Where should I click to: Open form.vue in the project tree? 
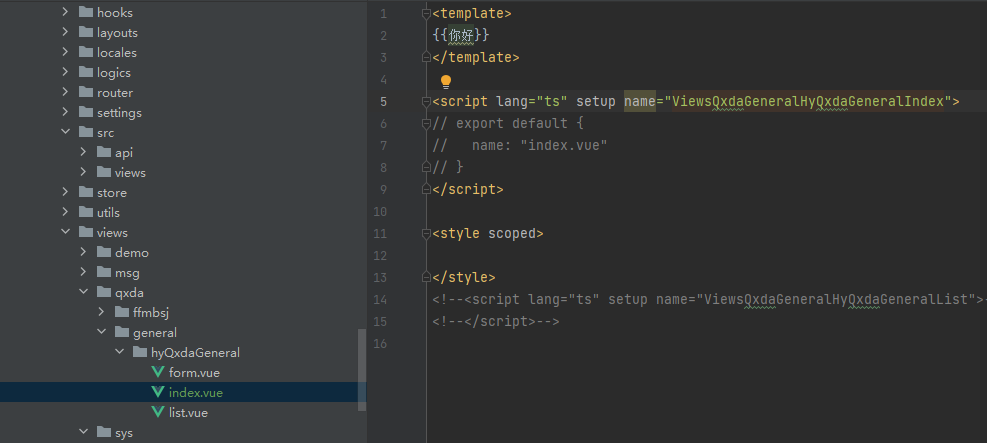[195, 373]
